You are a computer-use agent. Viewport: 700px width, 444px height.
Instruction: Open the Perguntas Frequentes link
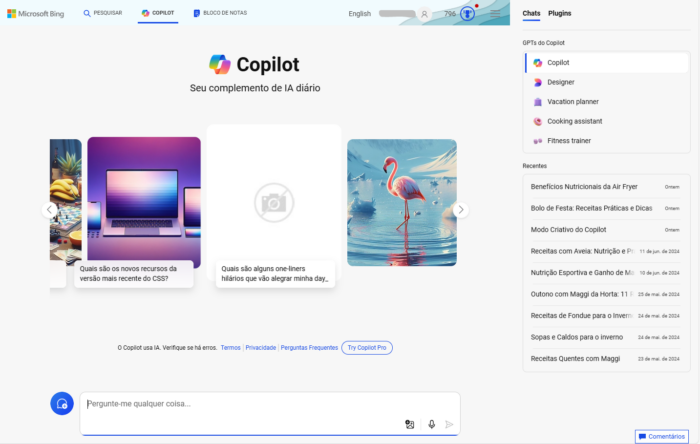(x=309, y=348)
